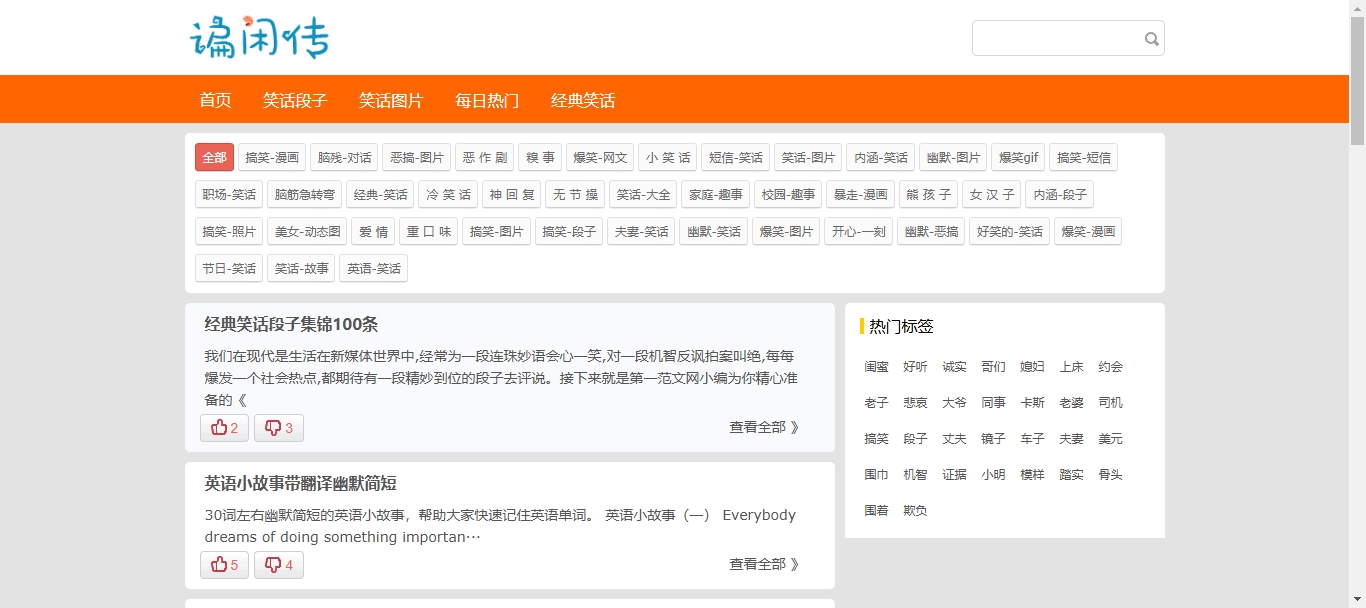Downvote the 经典笑话段子集锦100条 post

pos(278,428)
